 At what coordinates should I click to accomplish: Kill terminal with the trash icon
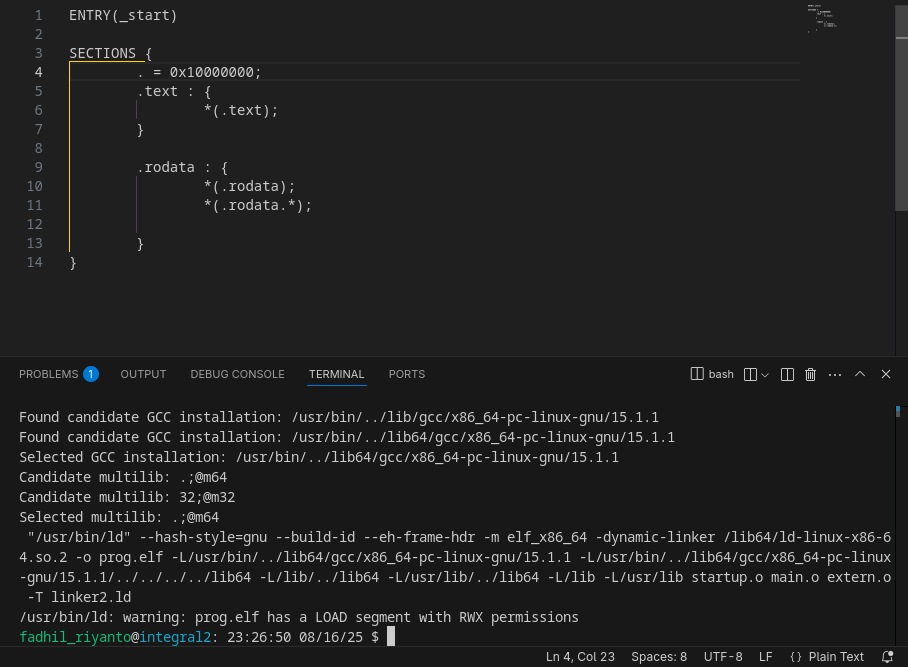(811, 374)
